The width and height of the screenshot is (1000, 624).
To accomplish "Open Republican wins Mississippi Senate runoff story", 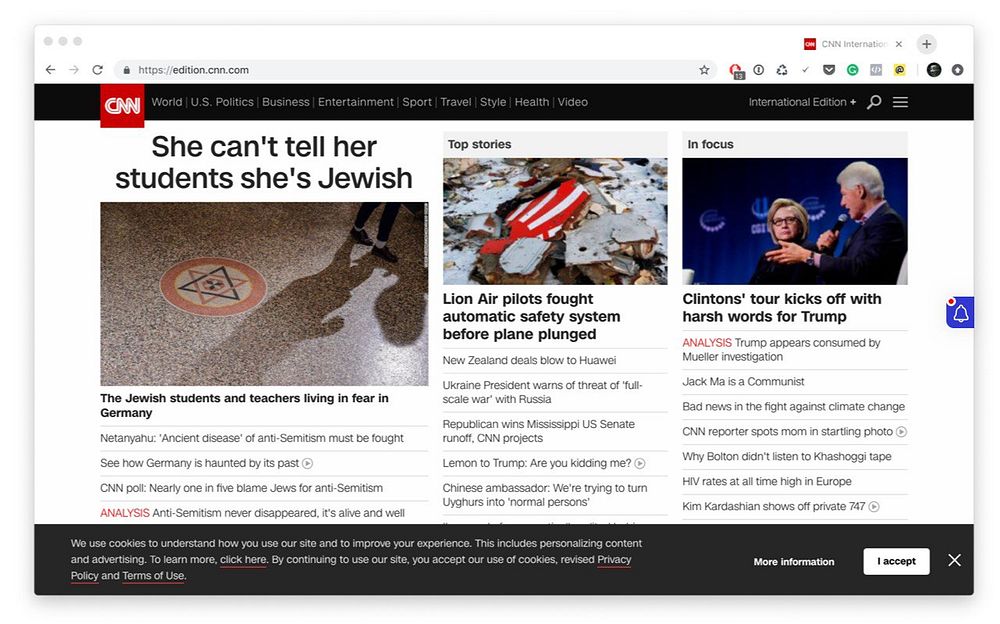I will [x=538, y=431].
